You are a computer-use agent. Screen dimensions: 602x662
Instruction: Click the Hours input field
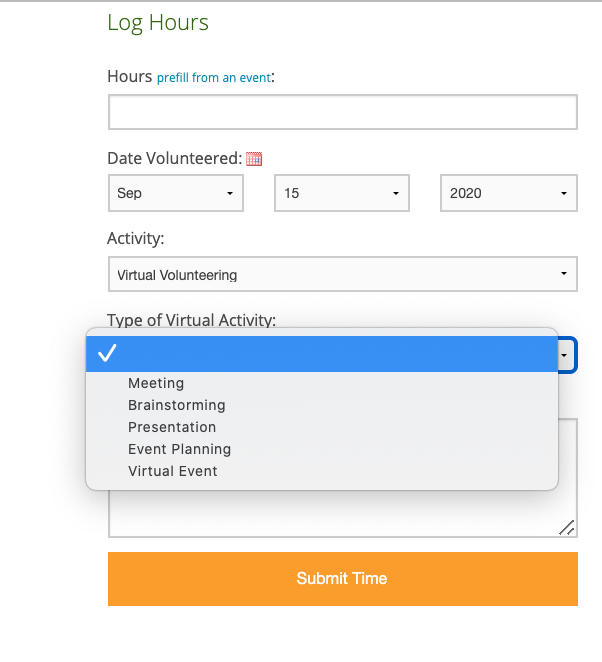(x=342, y=112)
